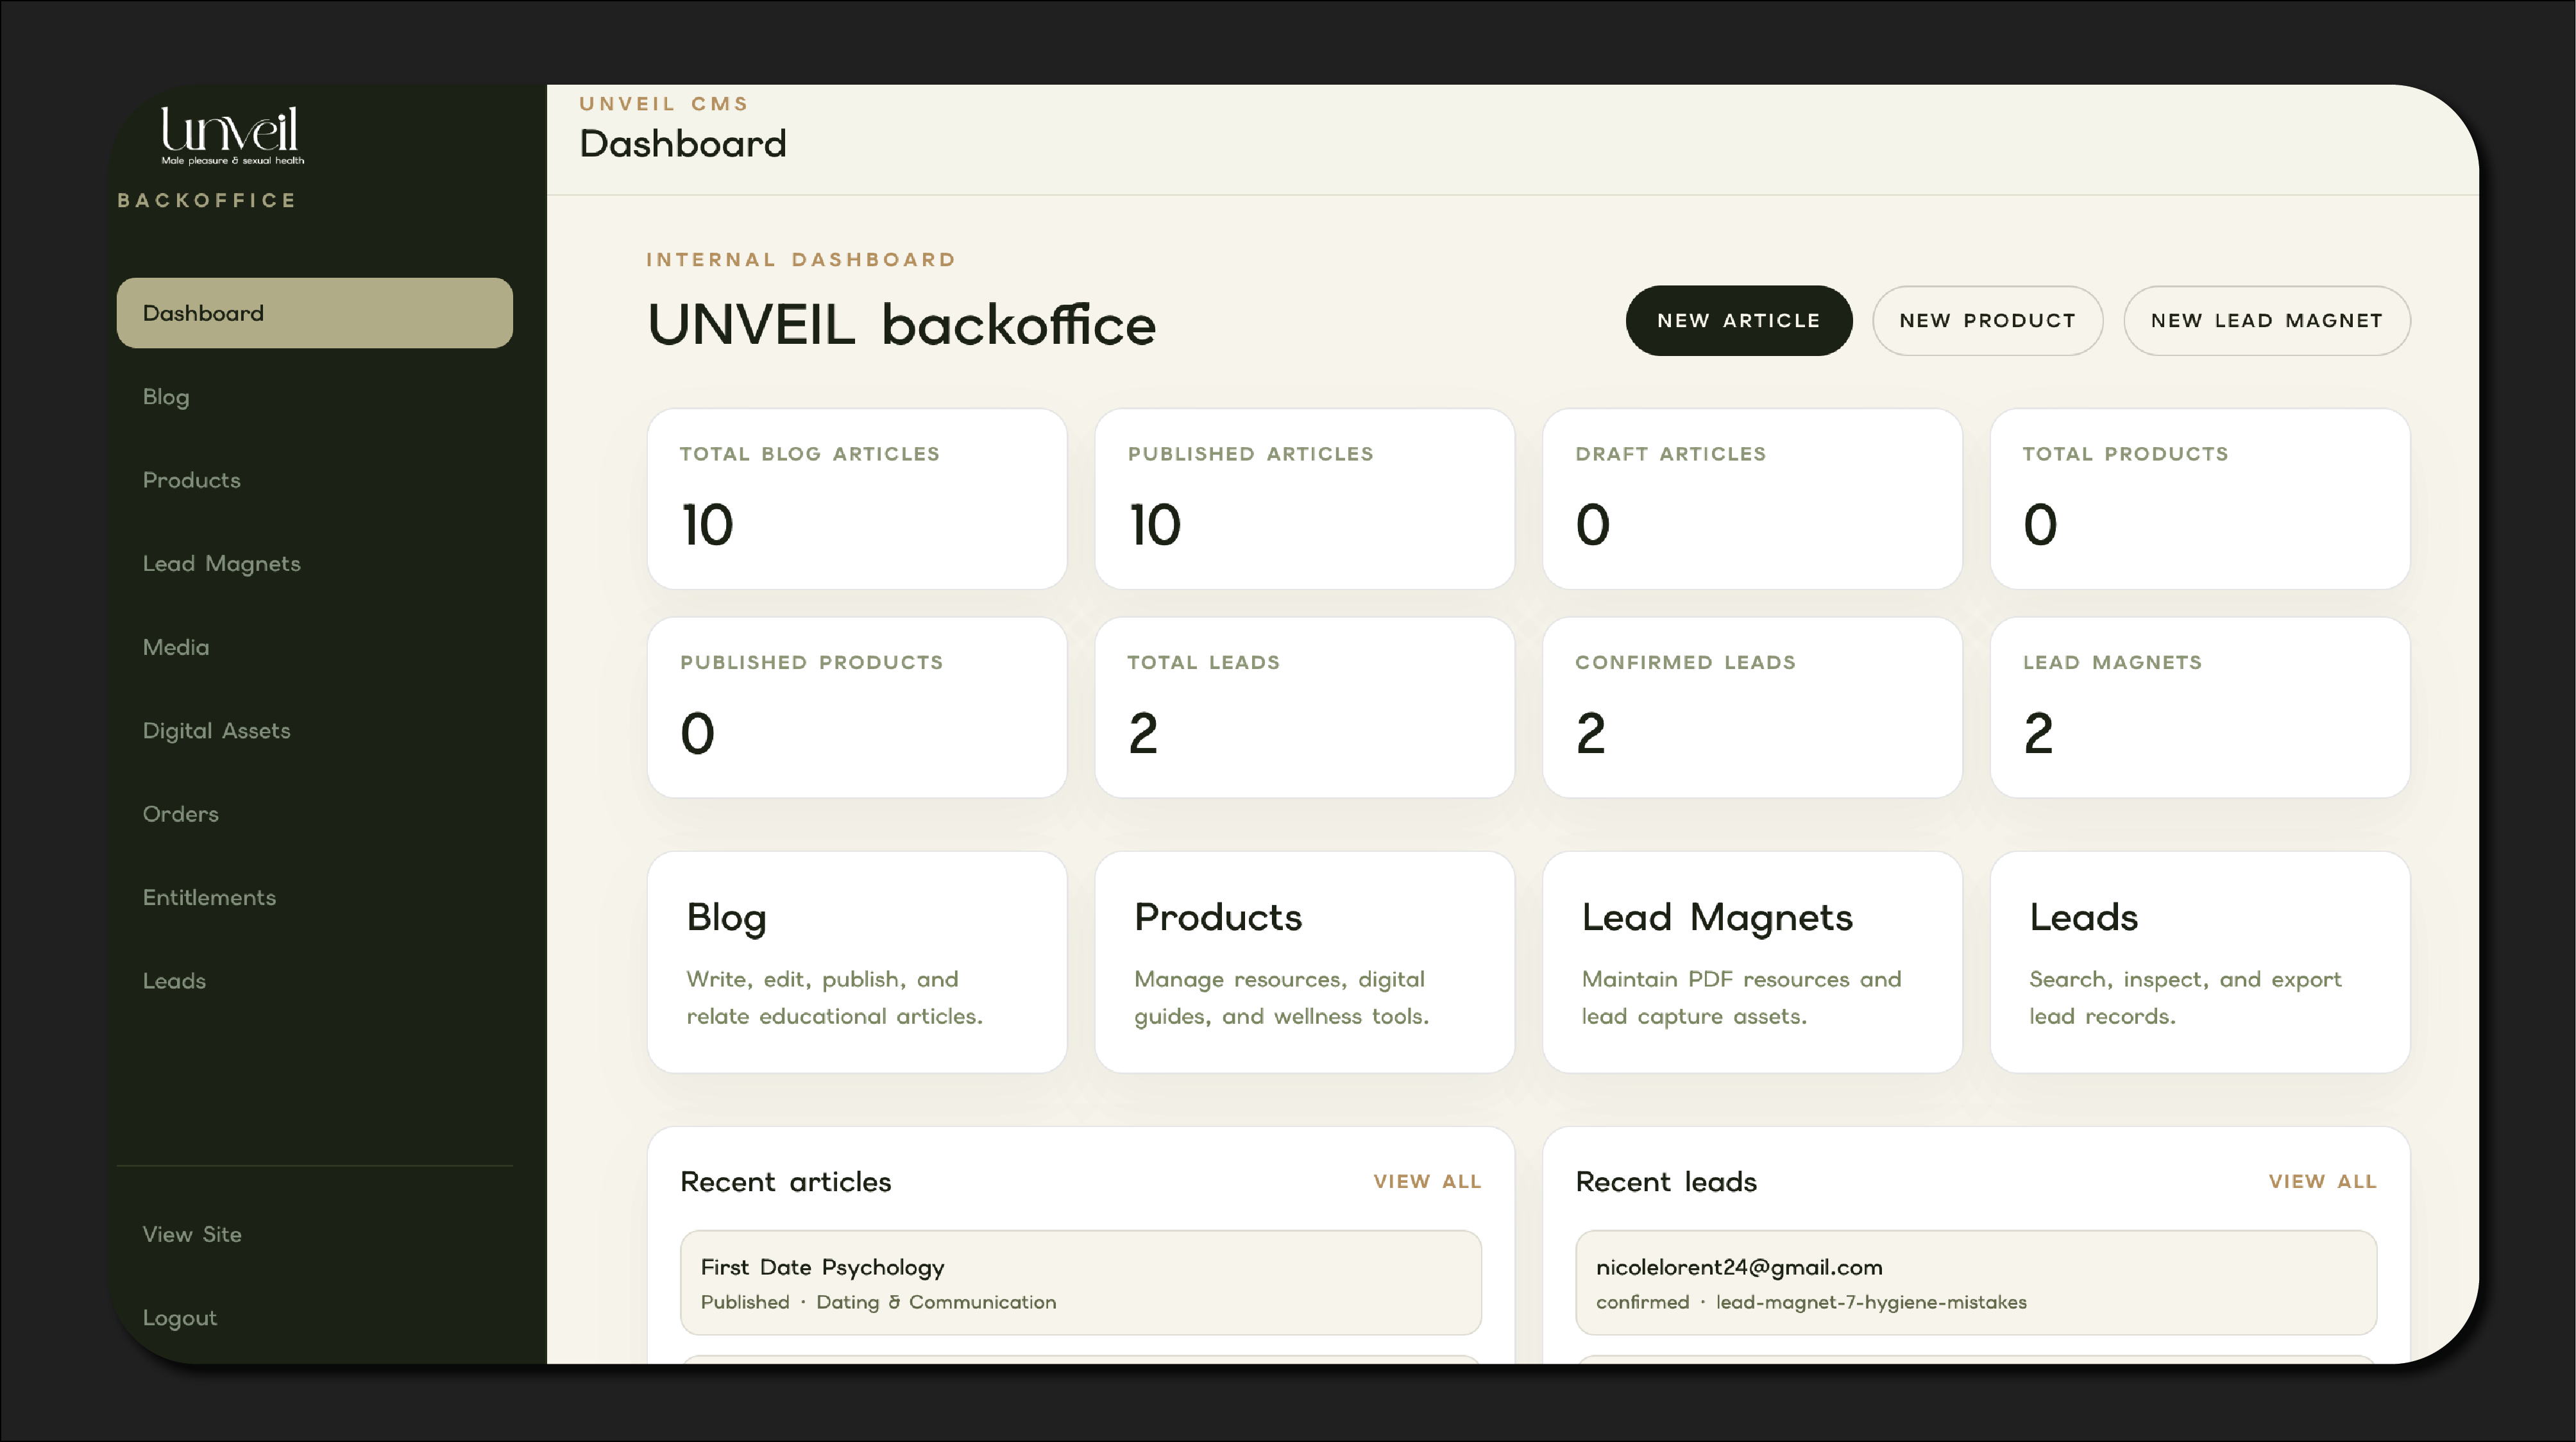Click the Published Products stat card

coord(857,708)
